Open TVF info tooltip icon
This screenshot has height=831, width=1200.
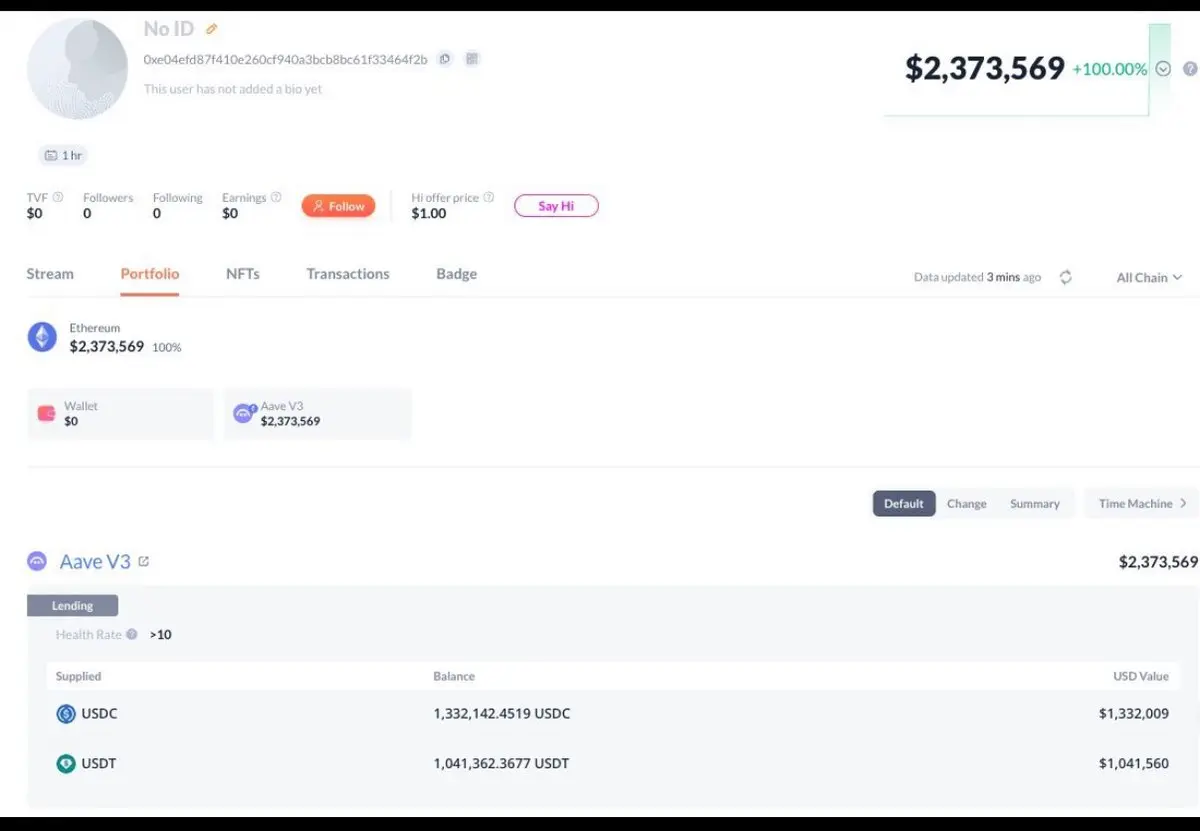tap(58, 197)
